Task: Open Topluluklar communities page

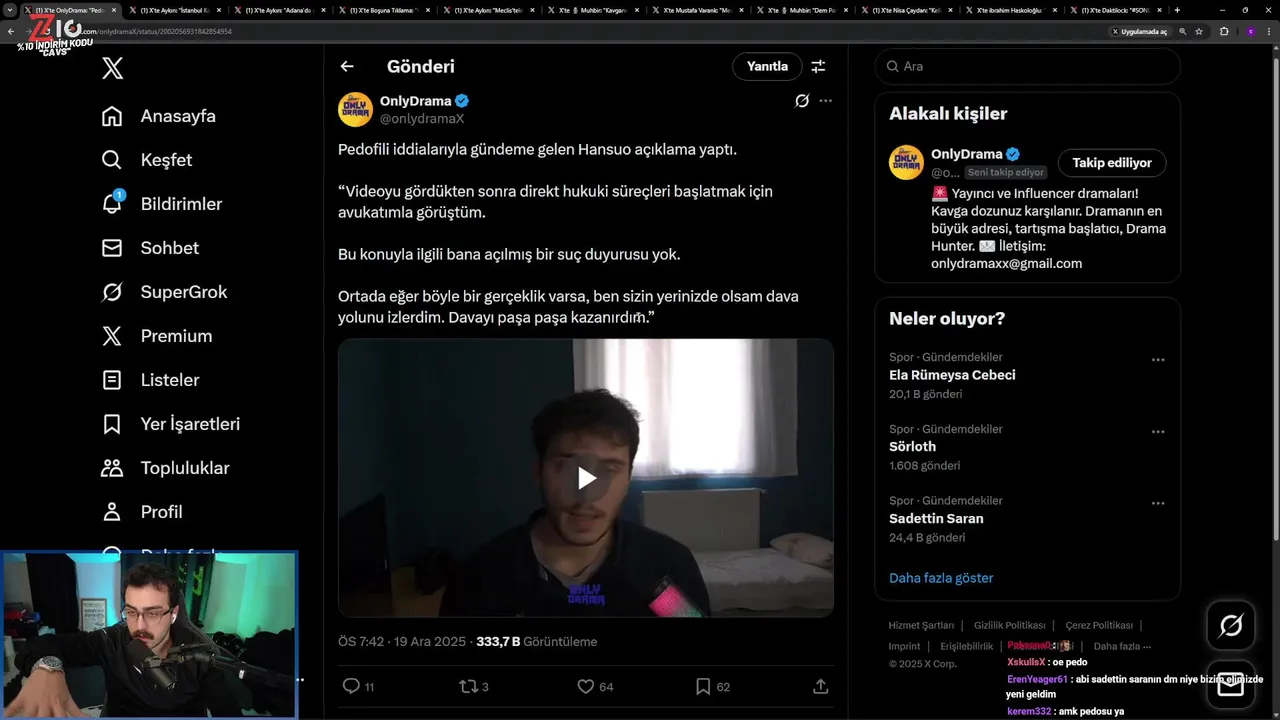Action: (x=165, y=468)
